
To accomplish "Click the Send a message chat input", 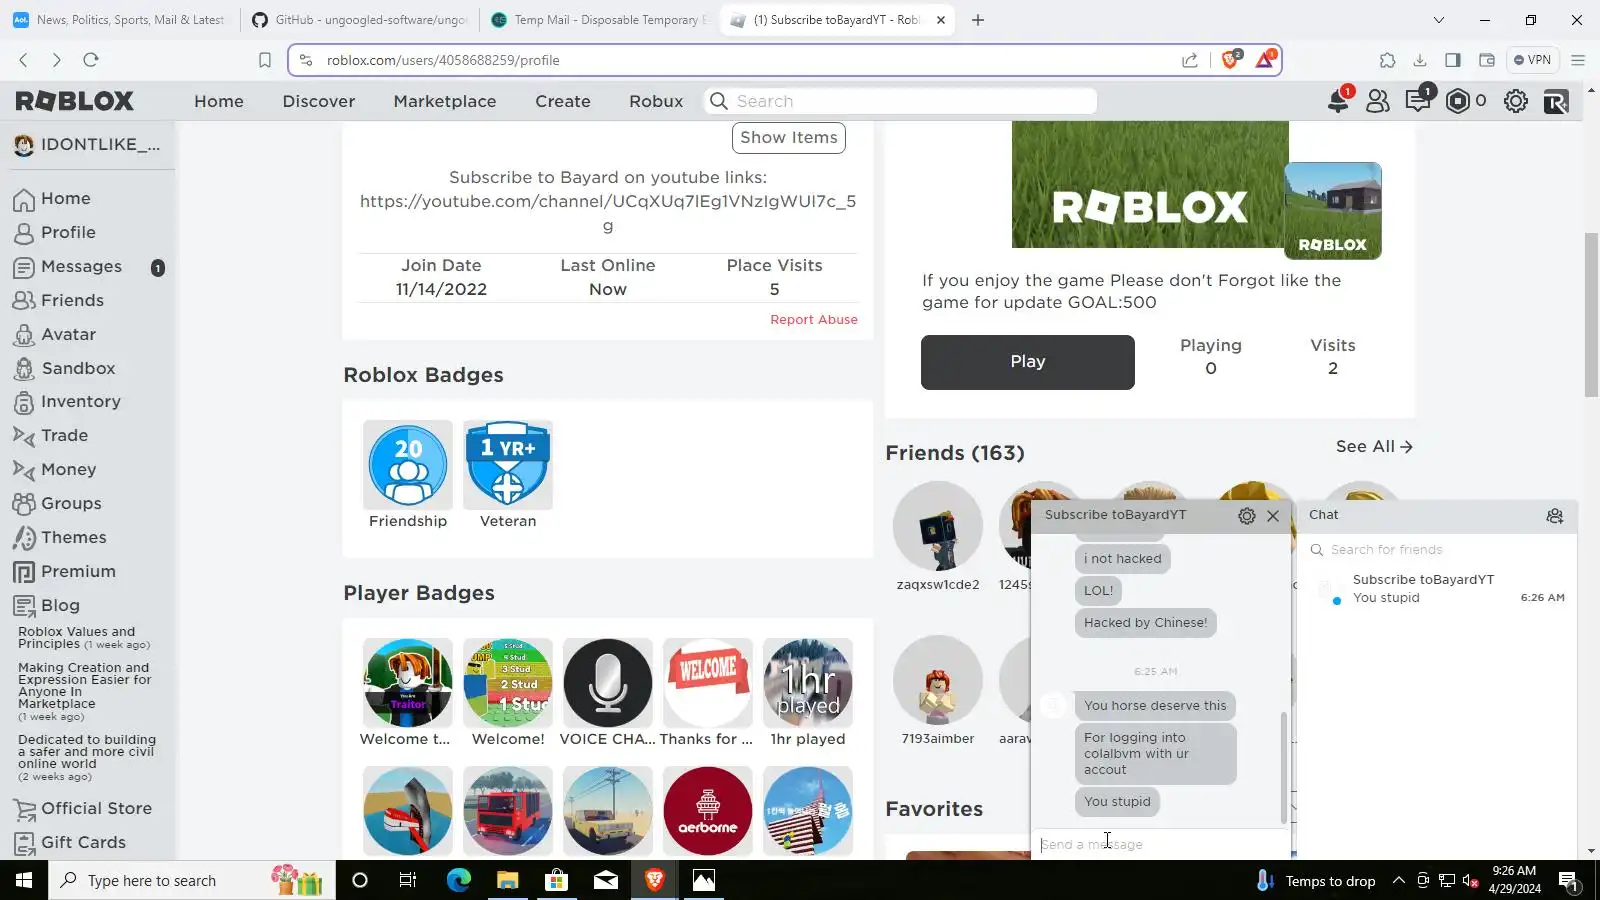I will [x=1161, y=845].
